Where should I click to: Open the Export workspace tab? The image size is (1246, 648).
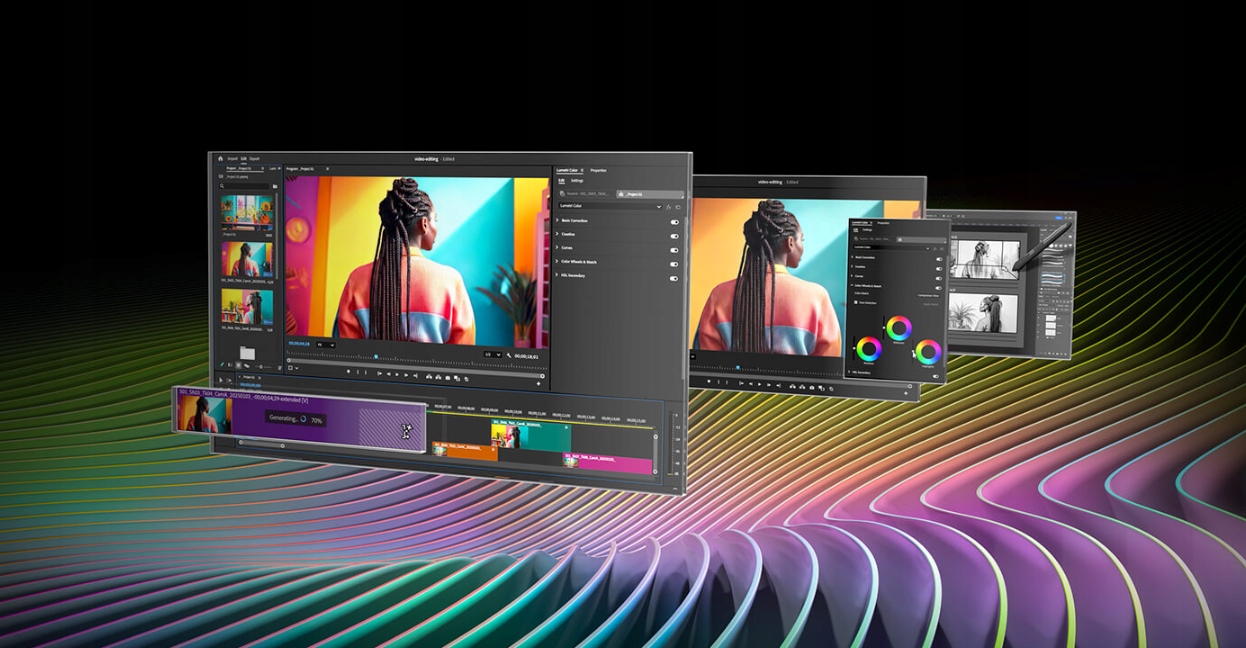pos(255,158)
